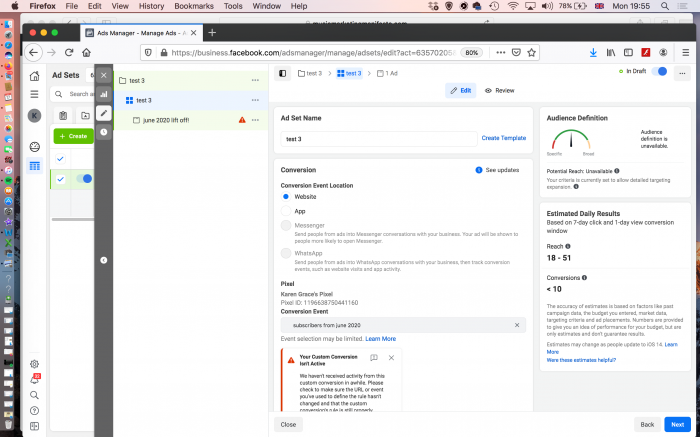Tick the header checkbox in the Ad Sets table

click(x=61, y=158)
